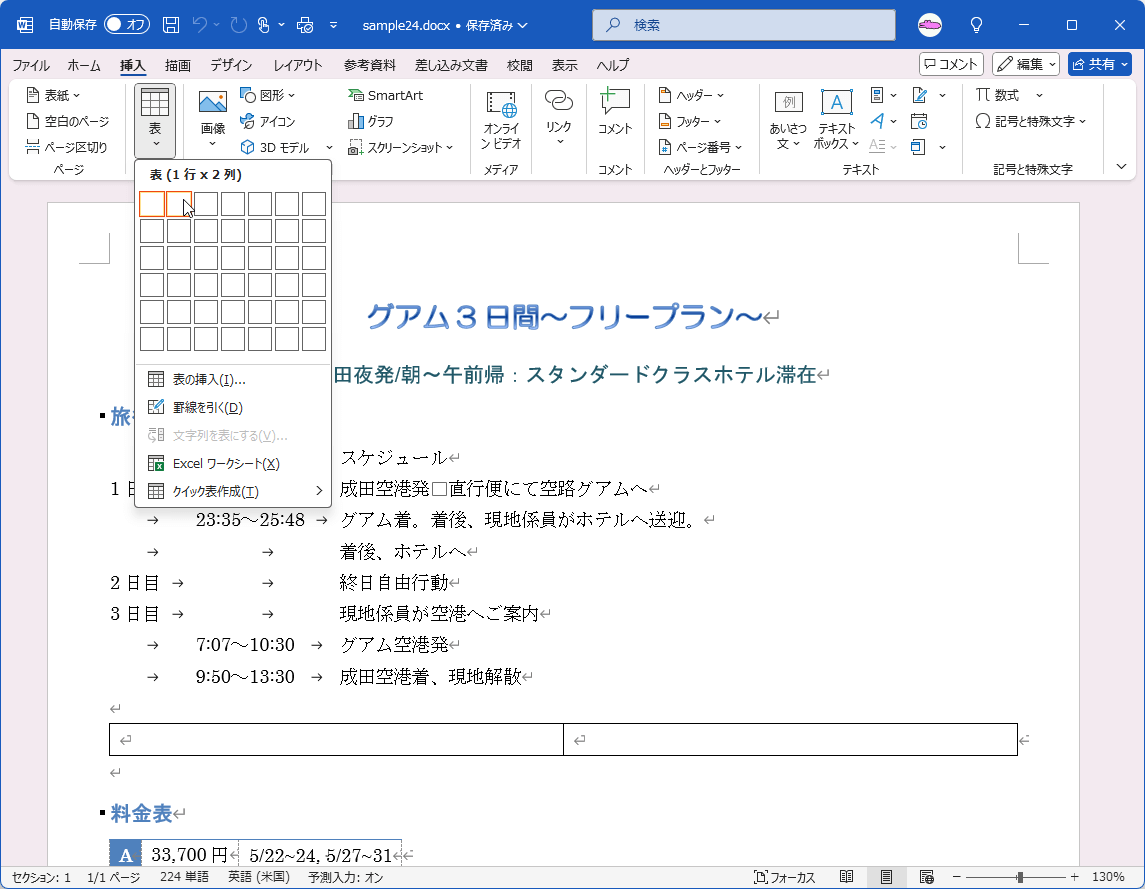The image size is (1145, 889).
Task: Open the touch/mouse mode icon
Action: coord(264,25)
